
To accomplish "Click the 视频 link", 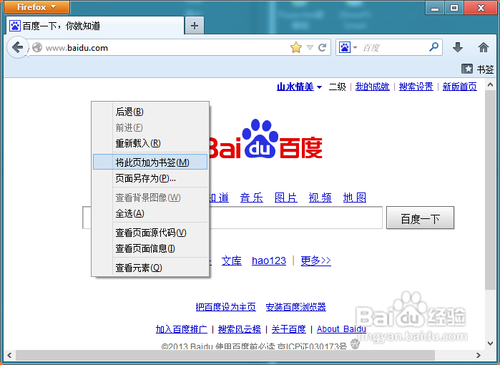I will [x=320, y=198].
